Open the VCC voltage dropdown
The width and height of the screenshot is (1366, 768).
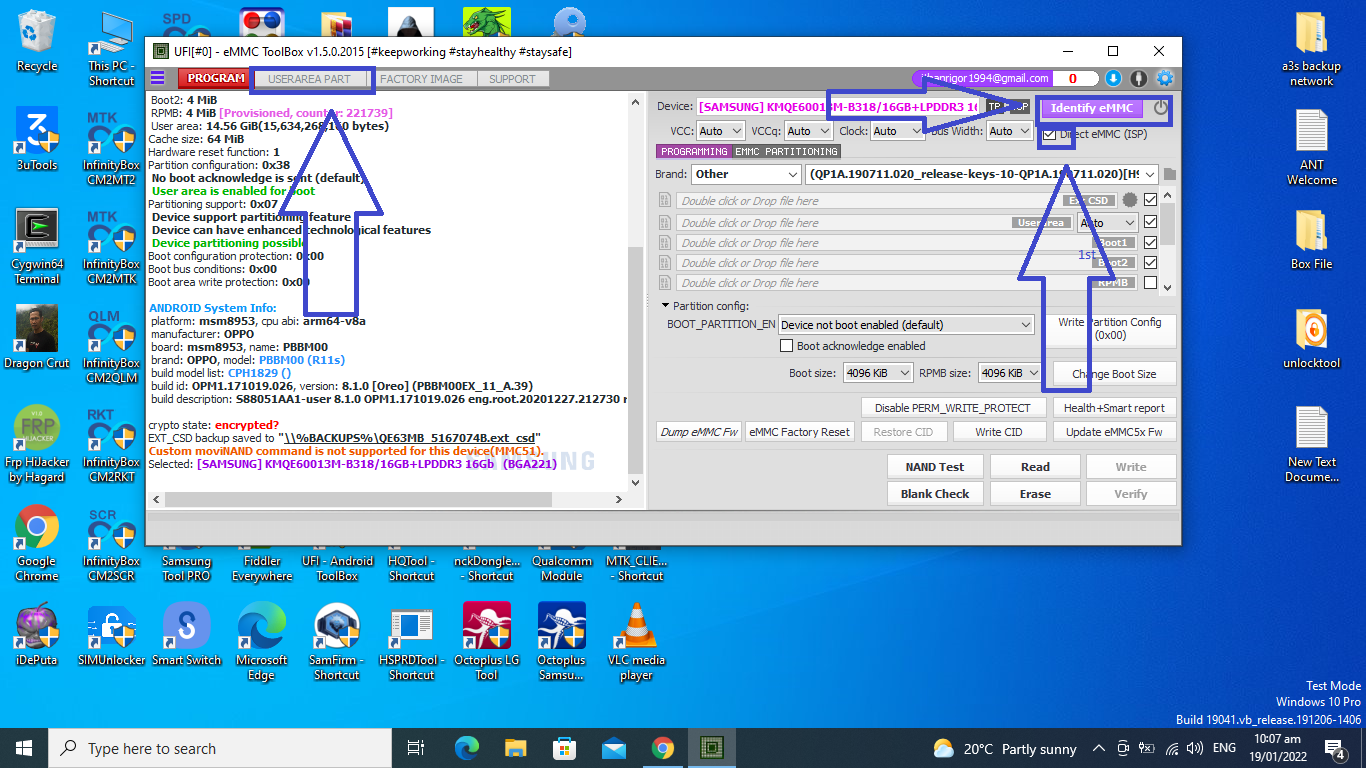click(719, 131)
